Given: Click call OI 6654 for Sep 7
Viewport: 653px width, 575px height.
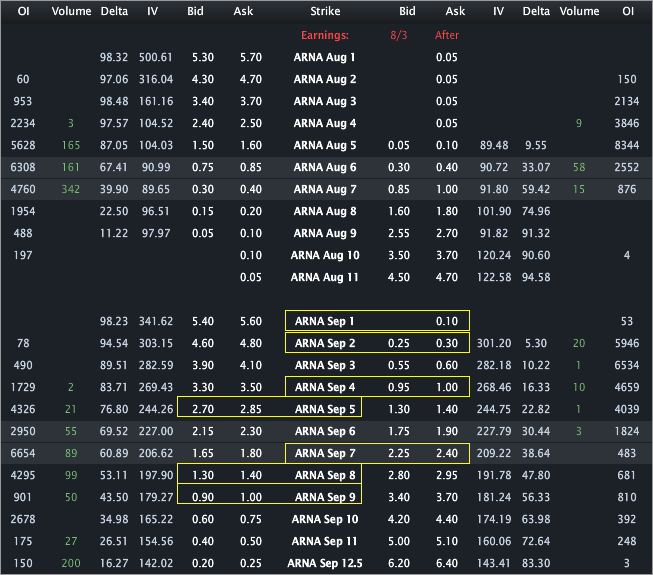Looking at the screenshot, I should point(23,453).
